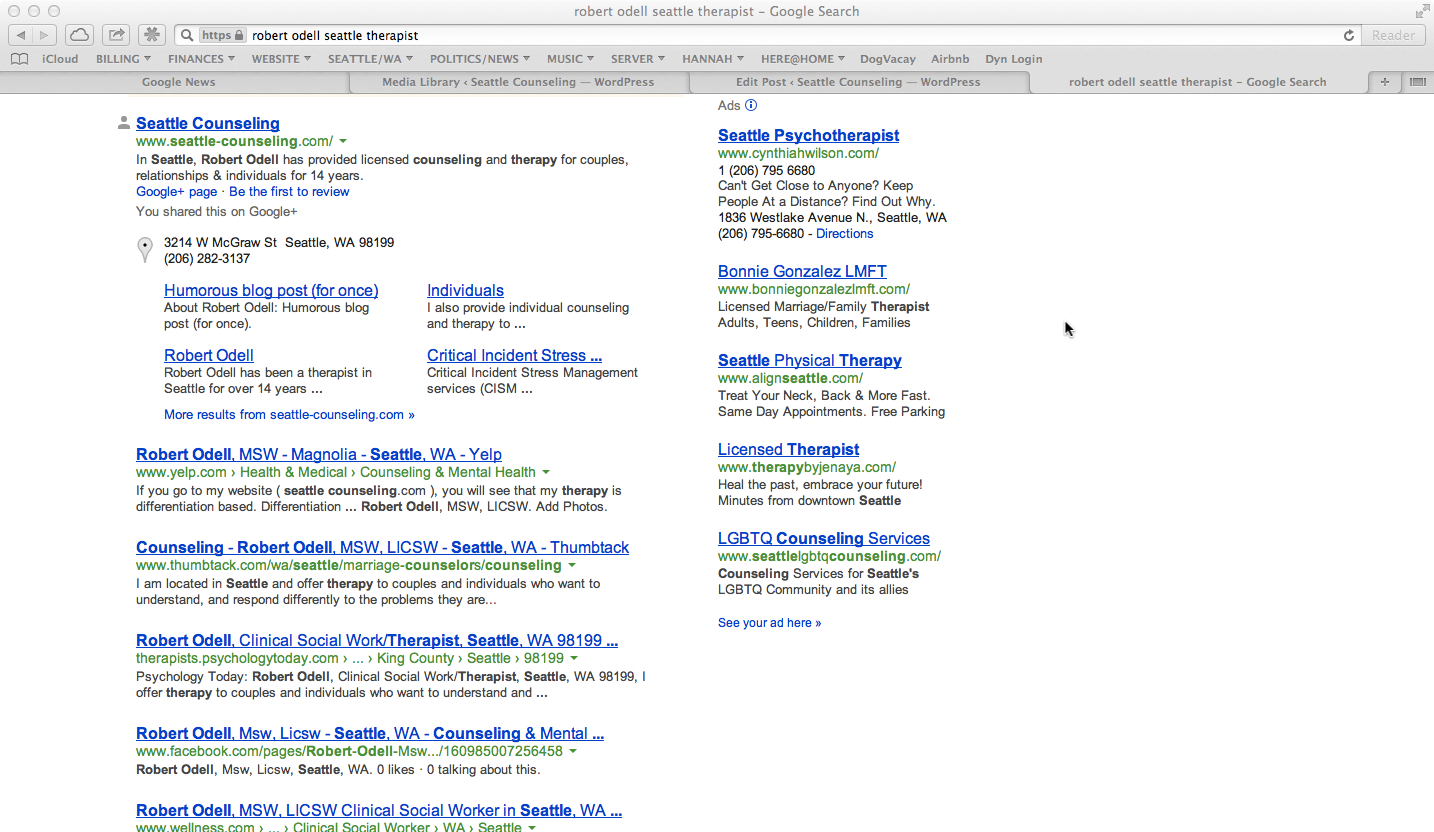The width and height of the screenshot is (1434, 832).
Task: Open the POLITICS/NEWS bookmarks dropdown
Action: [479, 59]
